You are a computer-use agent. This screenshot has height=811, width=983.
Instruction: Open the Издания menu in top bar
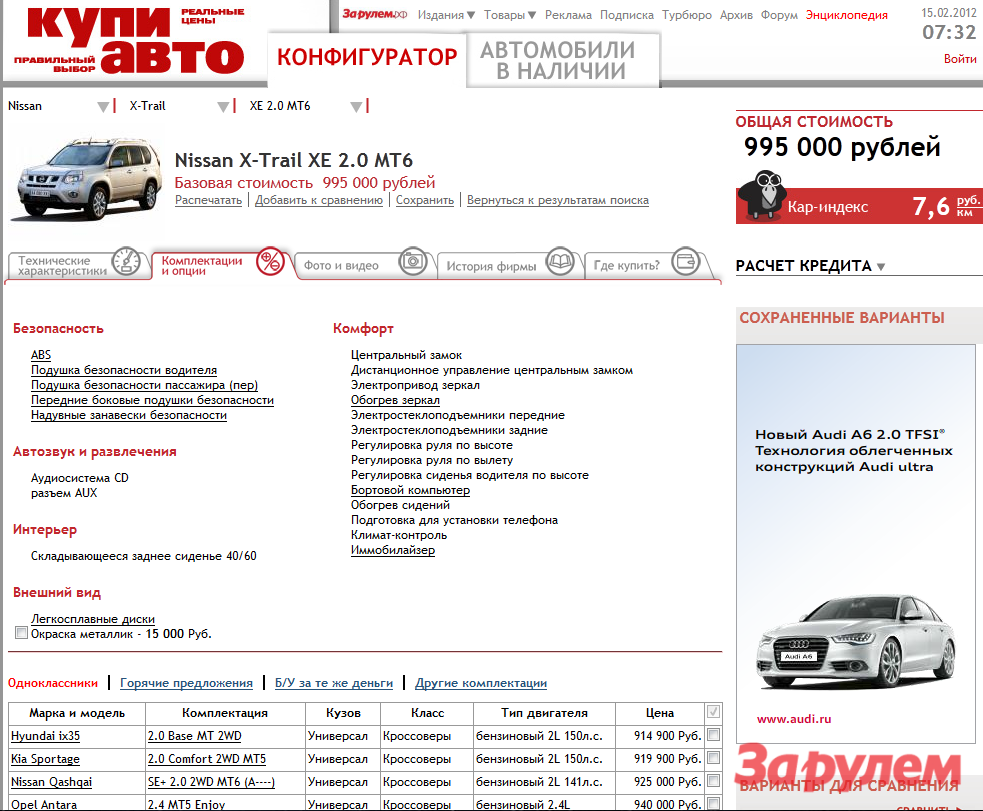point(446,15)
